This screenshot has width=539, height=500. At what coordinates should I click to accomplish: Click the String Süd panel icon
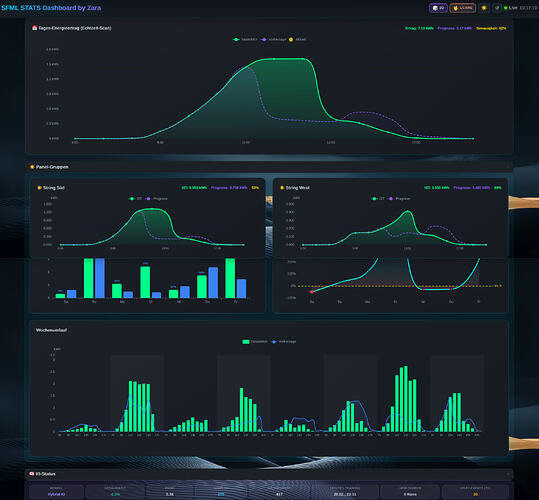39,188
